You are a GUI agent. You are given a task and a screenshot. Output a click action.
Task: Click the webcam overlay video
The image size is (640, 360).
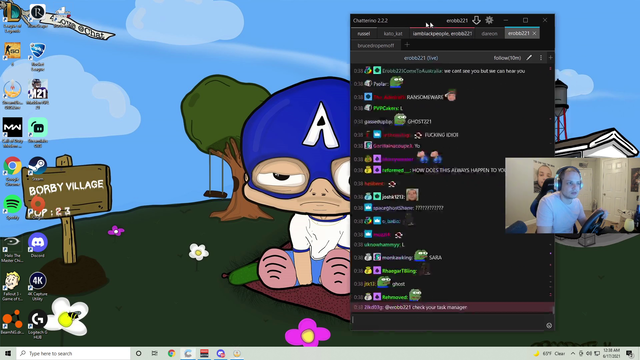pyautogui.click(x=572, y=196)
